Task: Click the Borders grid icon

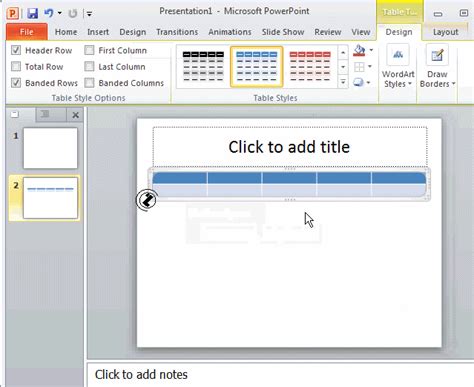Action: (x=359, y=67)
